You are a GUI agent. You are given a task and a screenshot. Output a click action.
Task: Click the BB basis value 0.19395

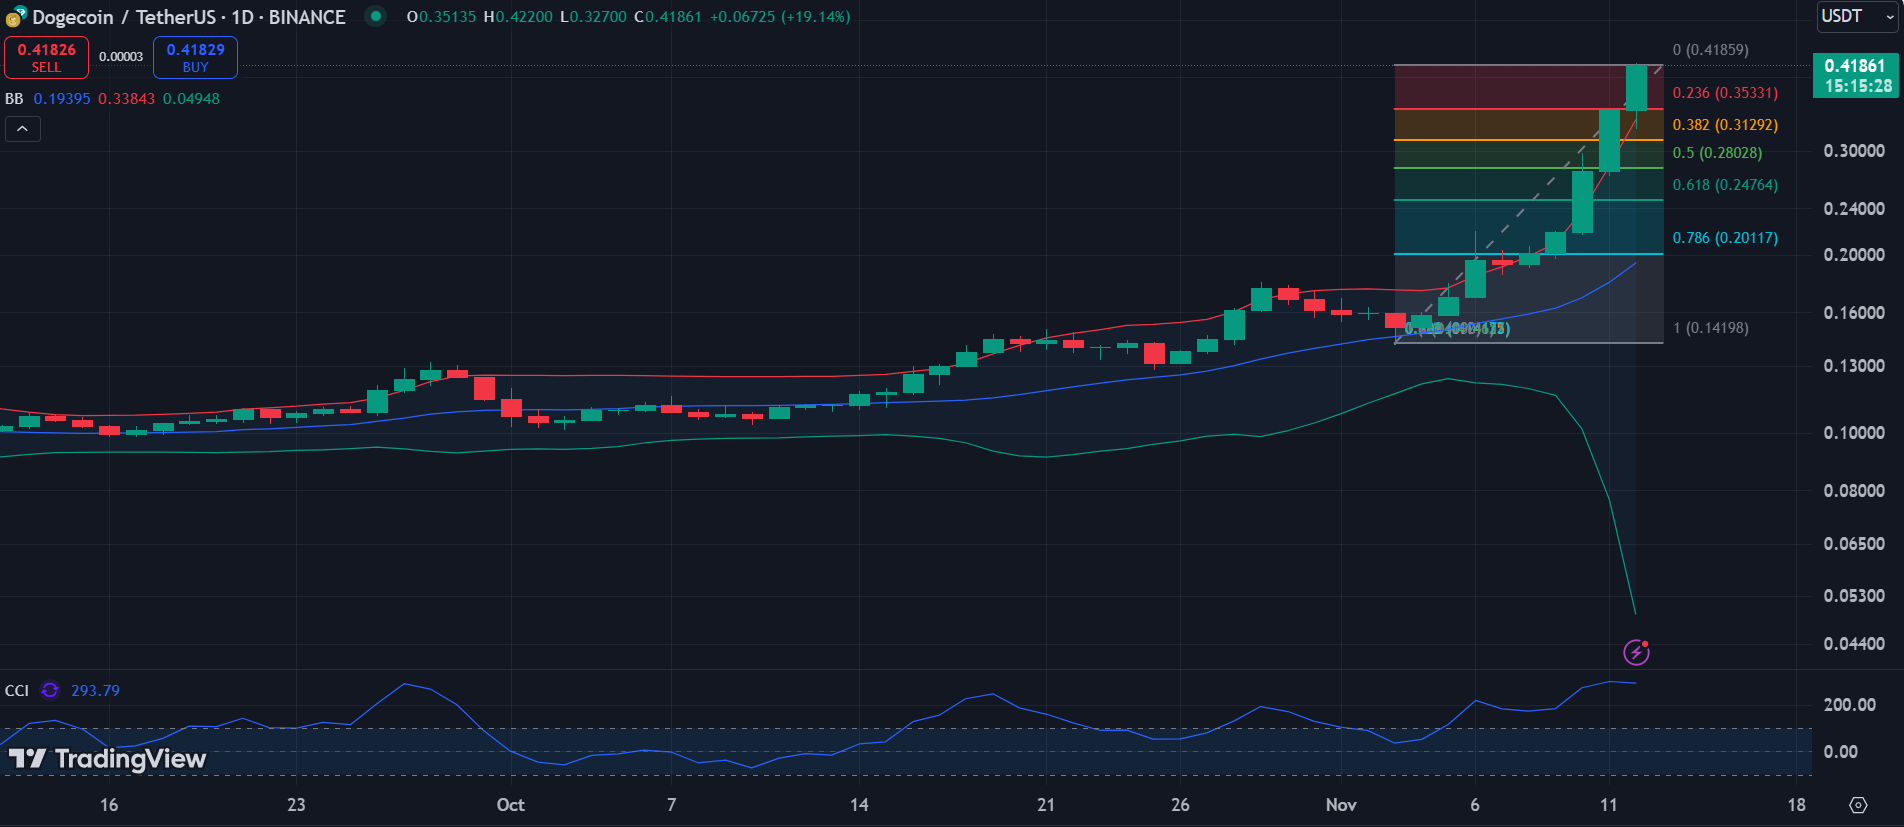[62, 99]
